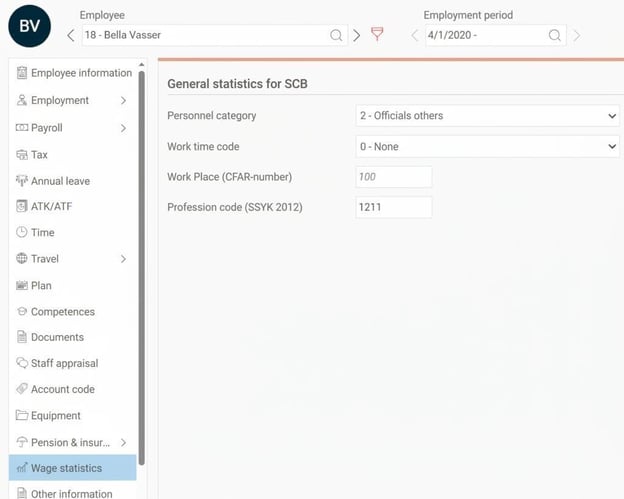Open the Staff appraisal menu item
This screenshot has height=499, width=624.
(x=73, y=363)
